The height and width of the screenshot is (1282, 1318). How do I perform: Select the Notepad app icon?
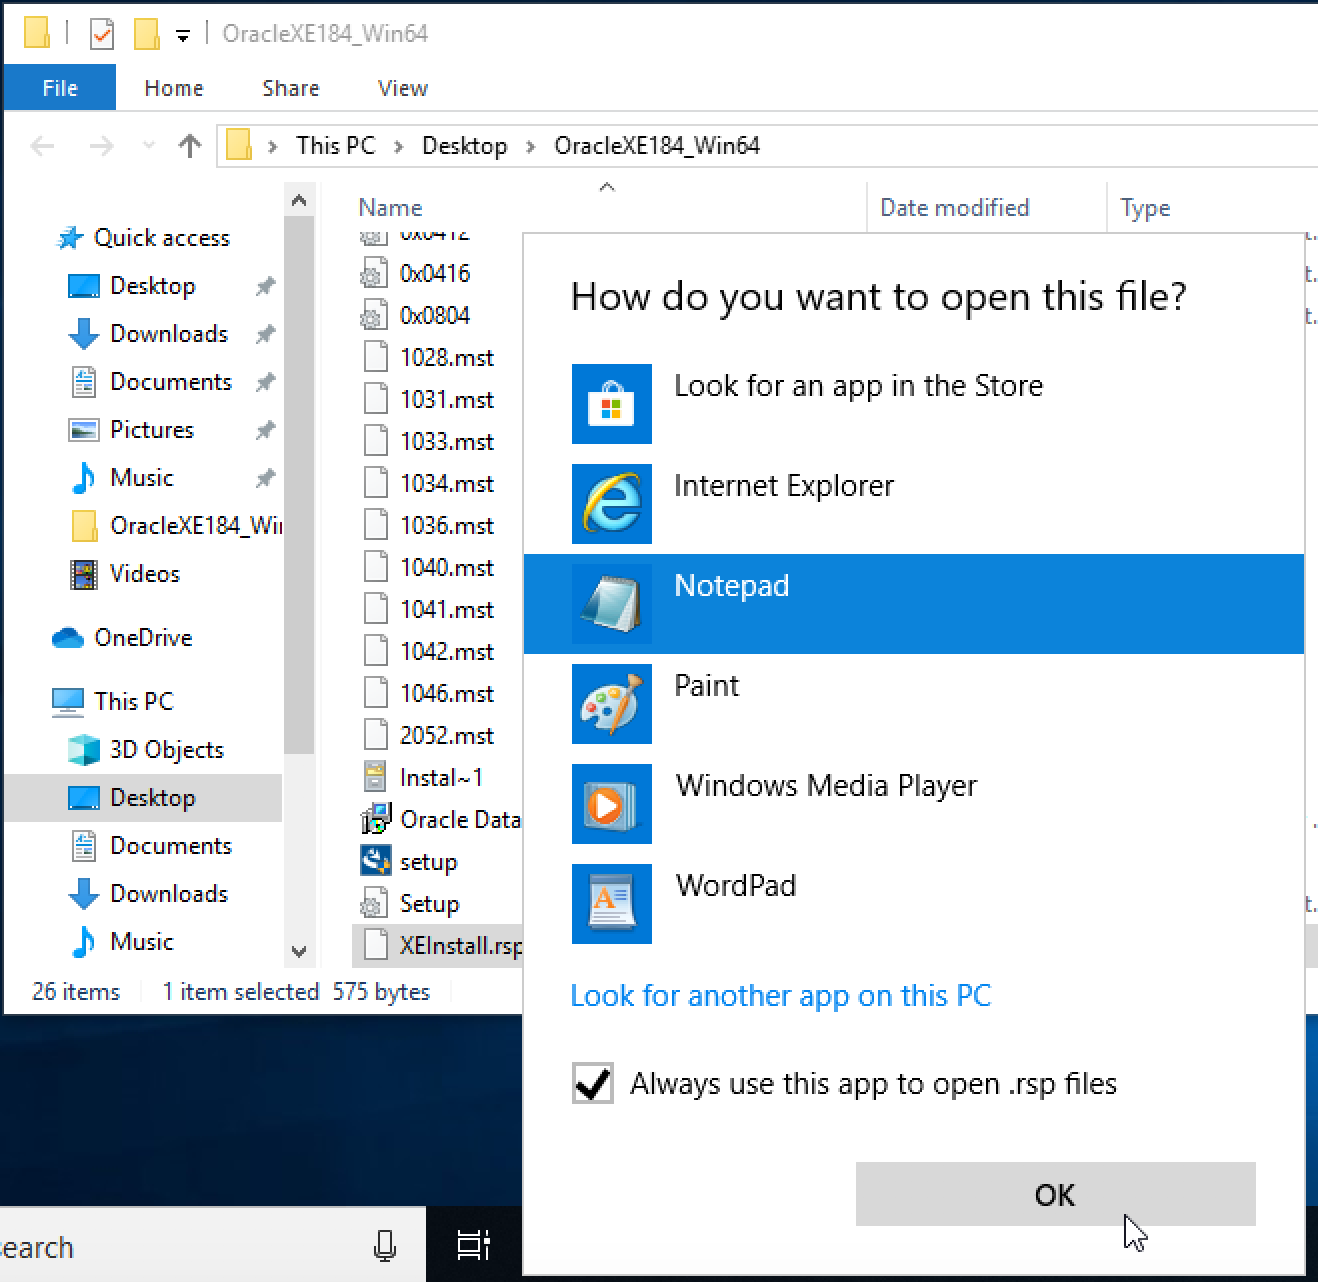point(611,604)
